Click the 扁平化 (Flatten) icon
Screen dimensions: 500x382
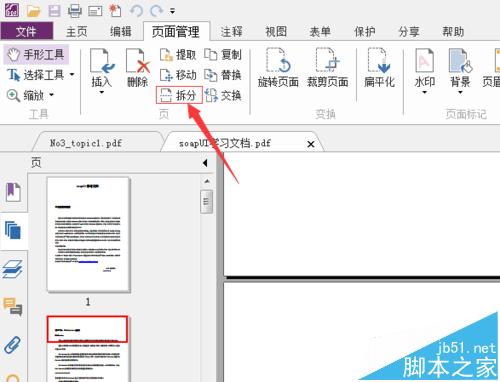point(379,68)
